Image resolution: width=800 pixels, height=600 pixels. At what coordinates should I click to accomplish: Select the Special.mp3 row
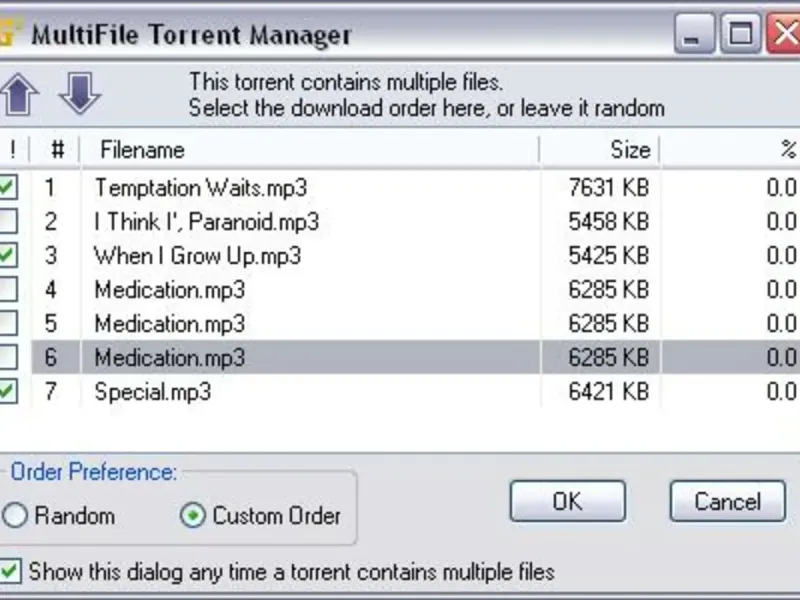pos(416,391)
